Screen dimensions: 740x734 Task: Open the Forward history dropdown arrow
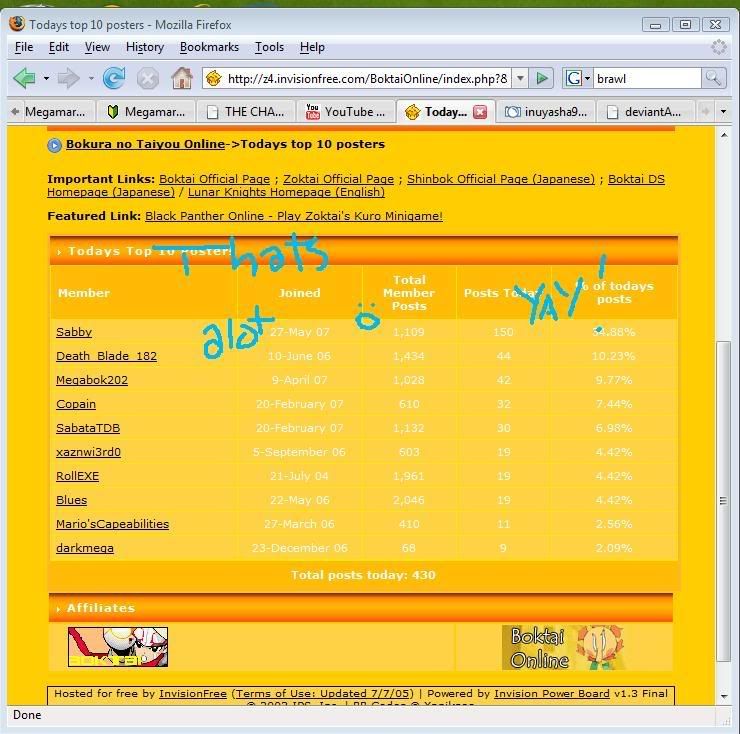click(91, 78)
